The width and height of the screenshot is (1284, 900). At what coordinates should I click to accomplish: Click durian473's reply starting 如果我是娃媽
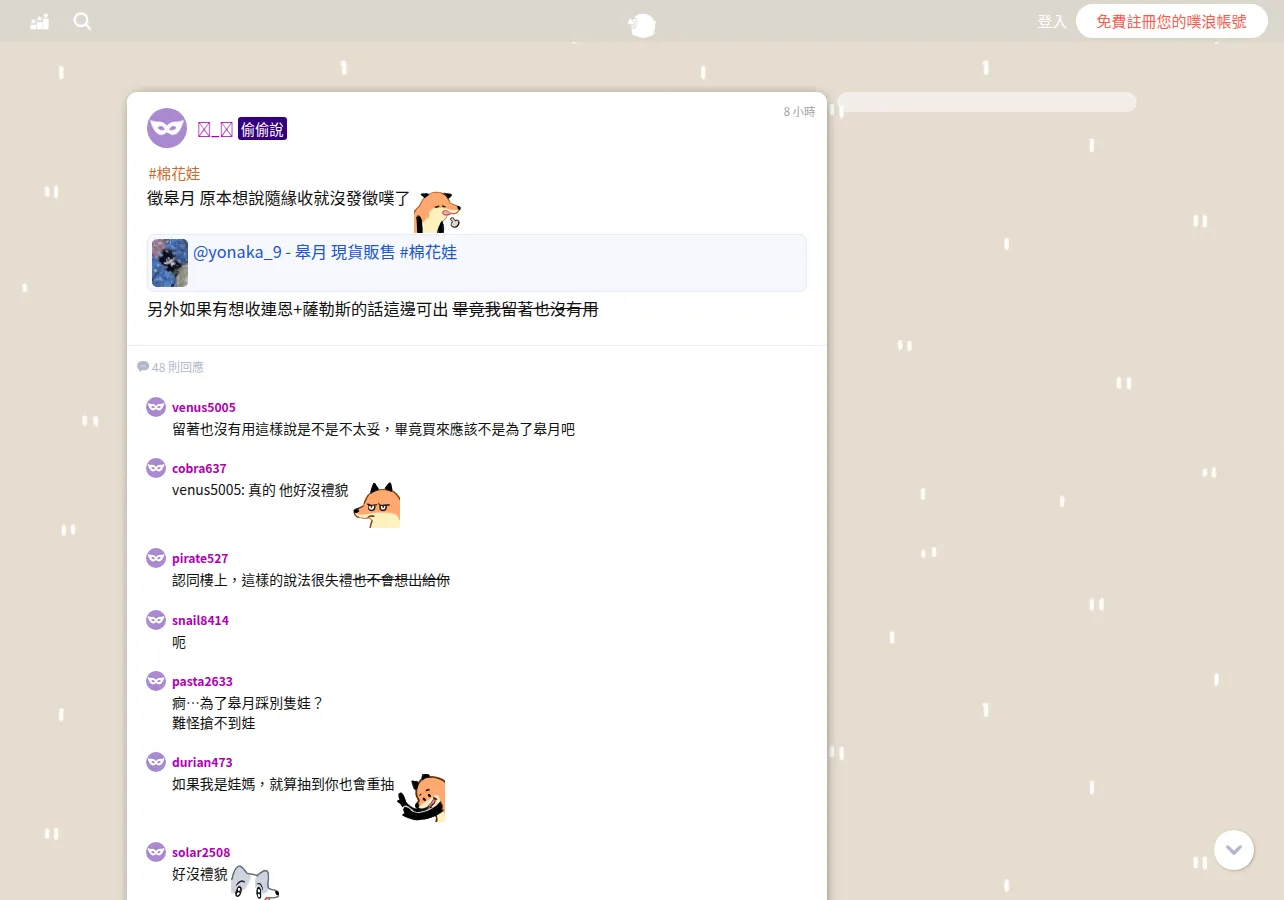coord(283,784)
